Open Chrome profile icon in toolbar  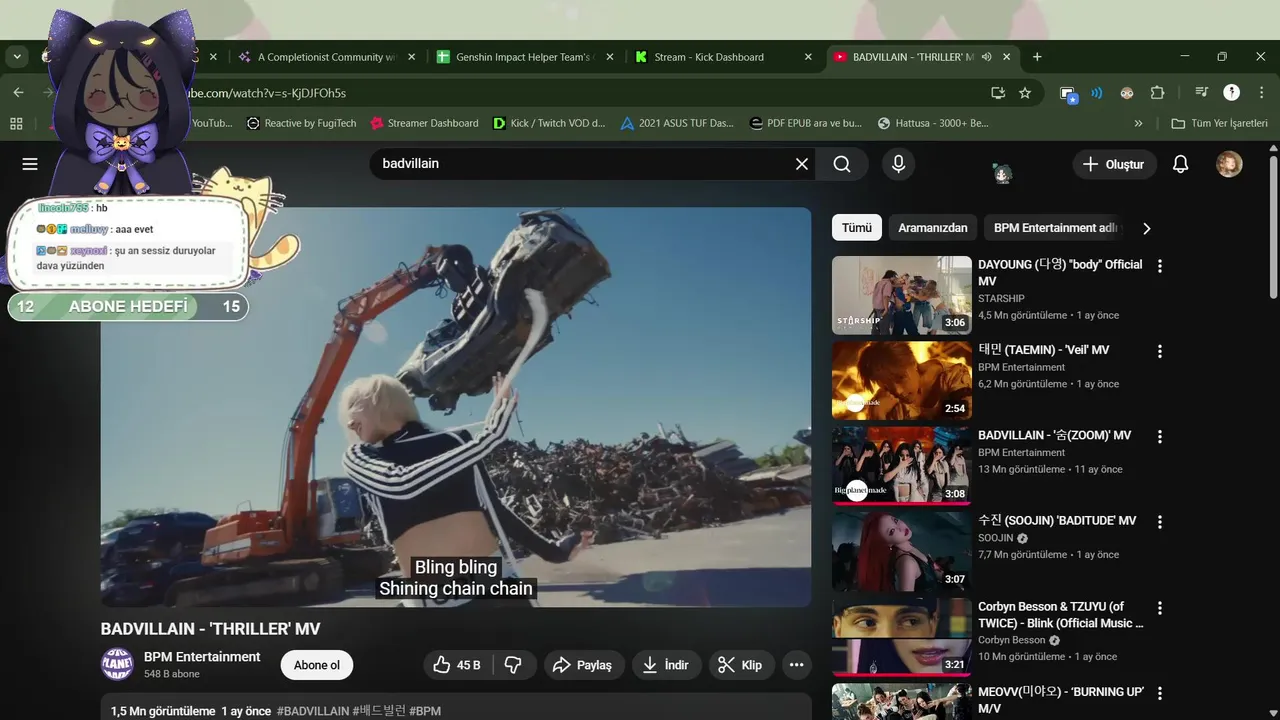[x=1232, y=93]
